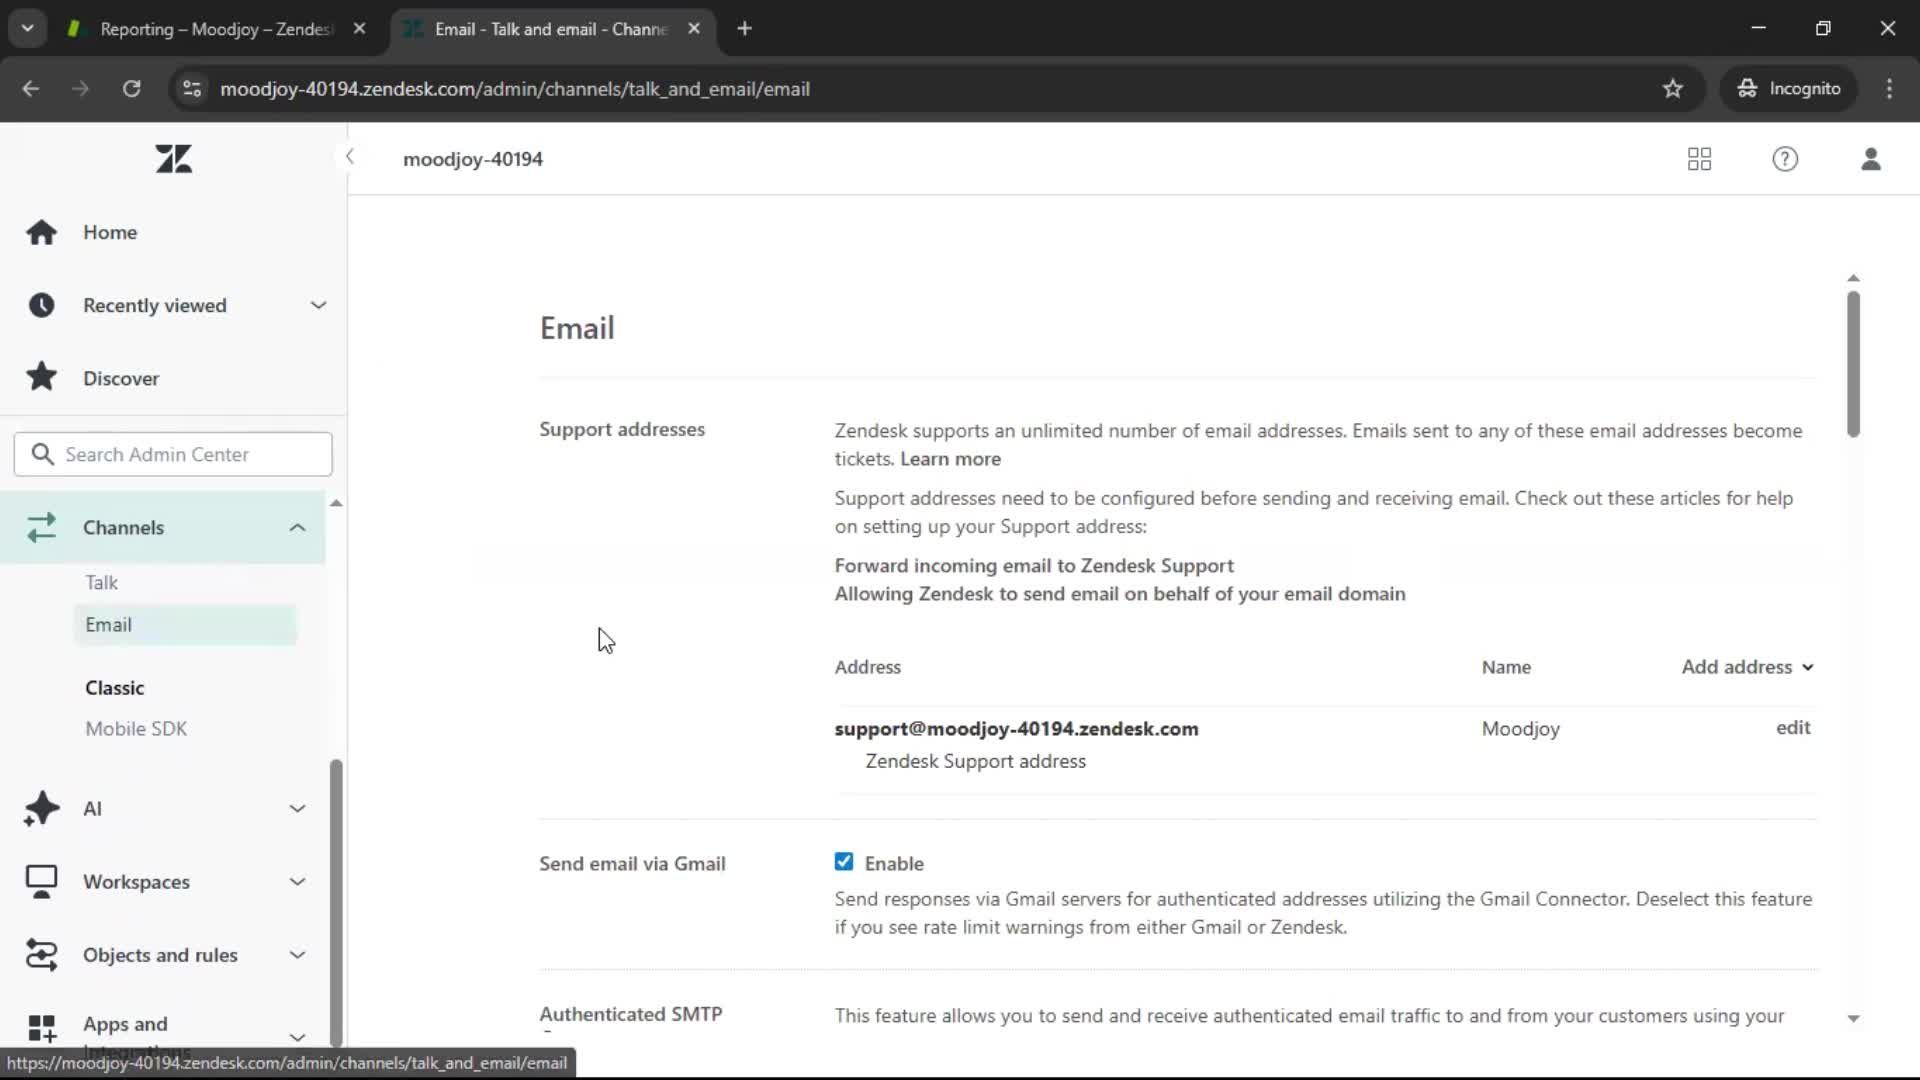Edit the support@moodjoy address
This screenshot has height=1080, width=1920.
pyautogui.click(x=1792, y=727)
